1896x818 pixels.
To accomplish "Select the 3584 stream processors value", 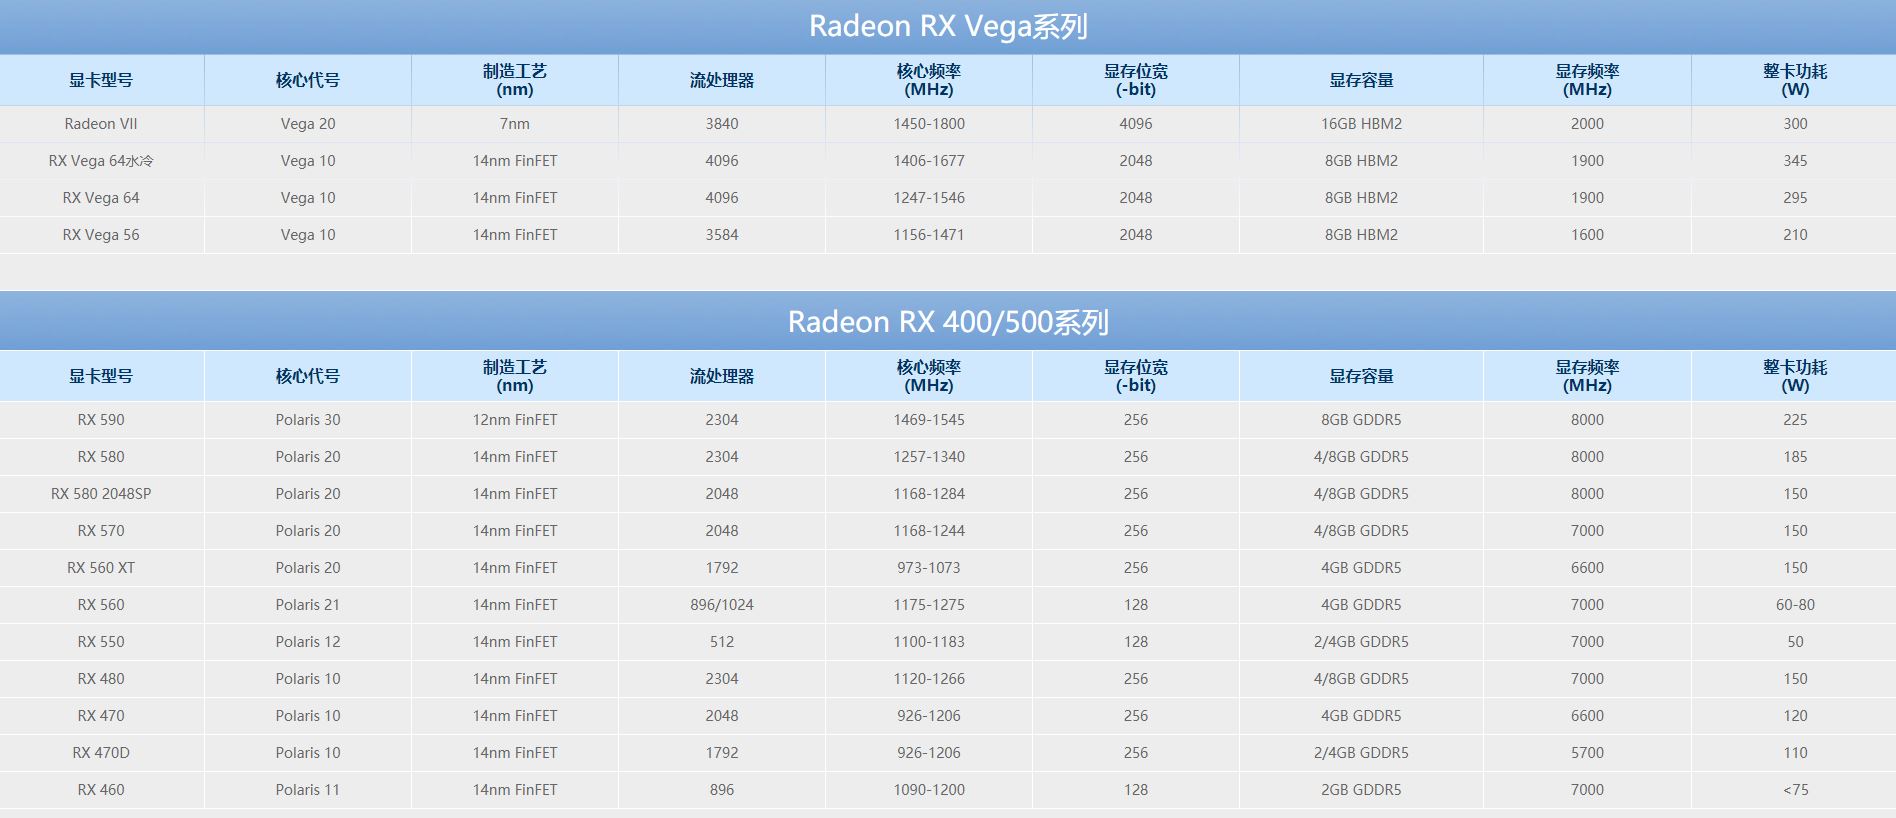I will coord(722,235).
